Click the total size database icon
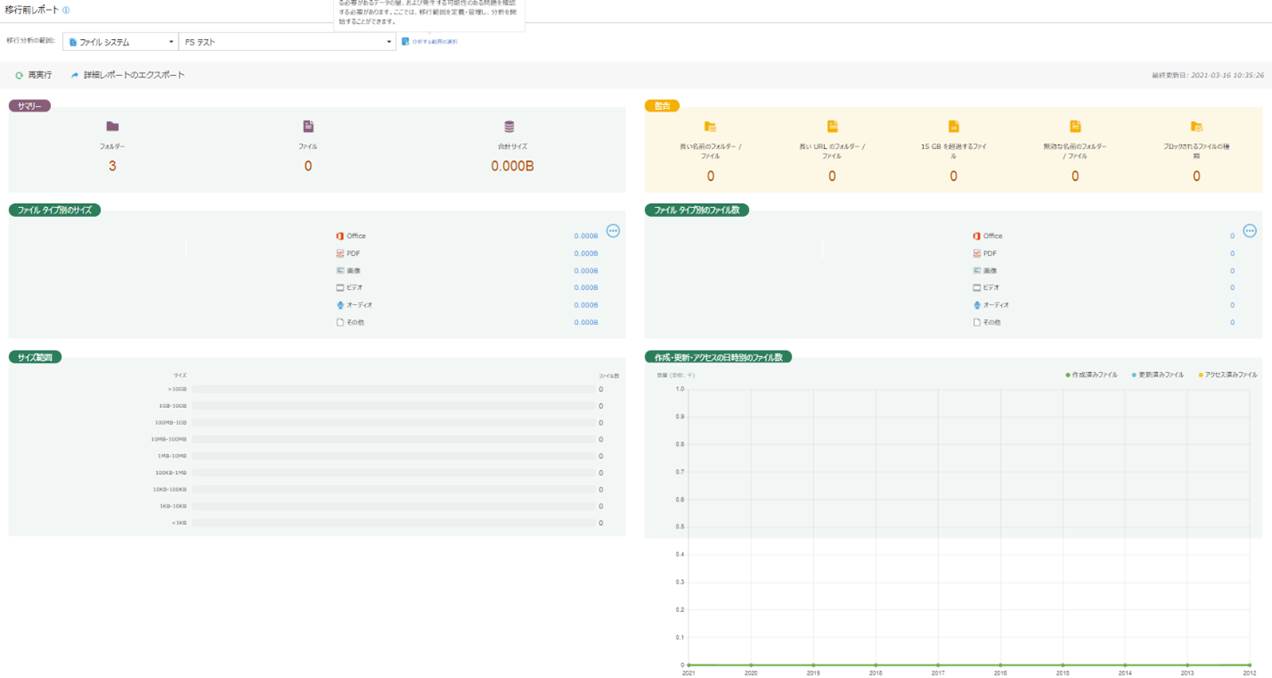 pyautogui.click(x=509, y=127)
